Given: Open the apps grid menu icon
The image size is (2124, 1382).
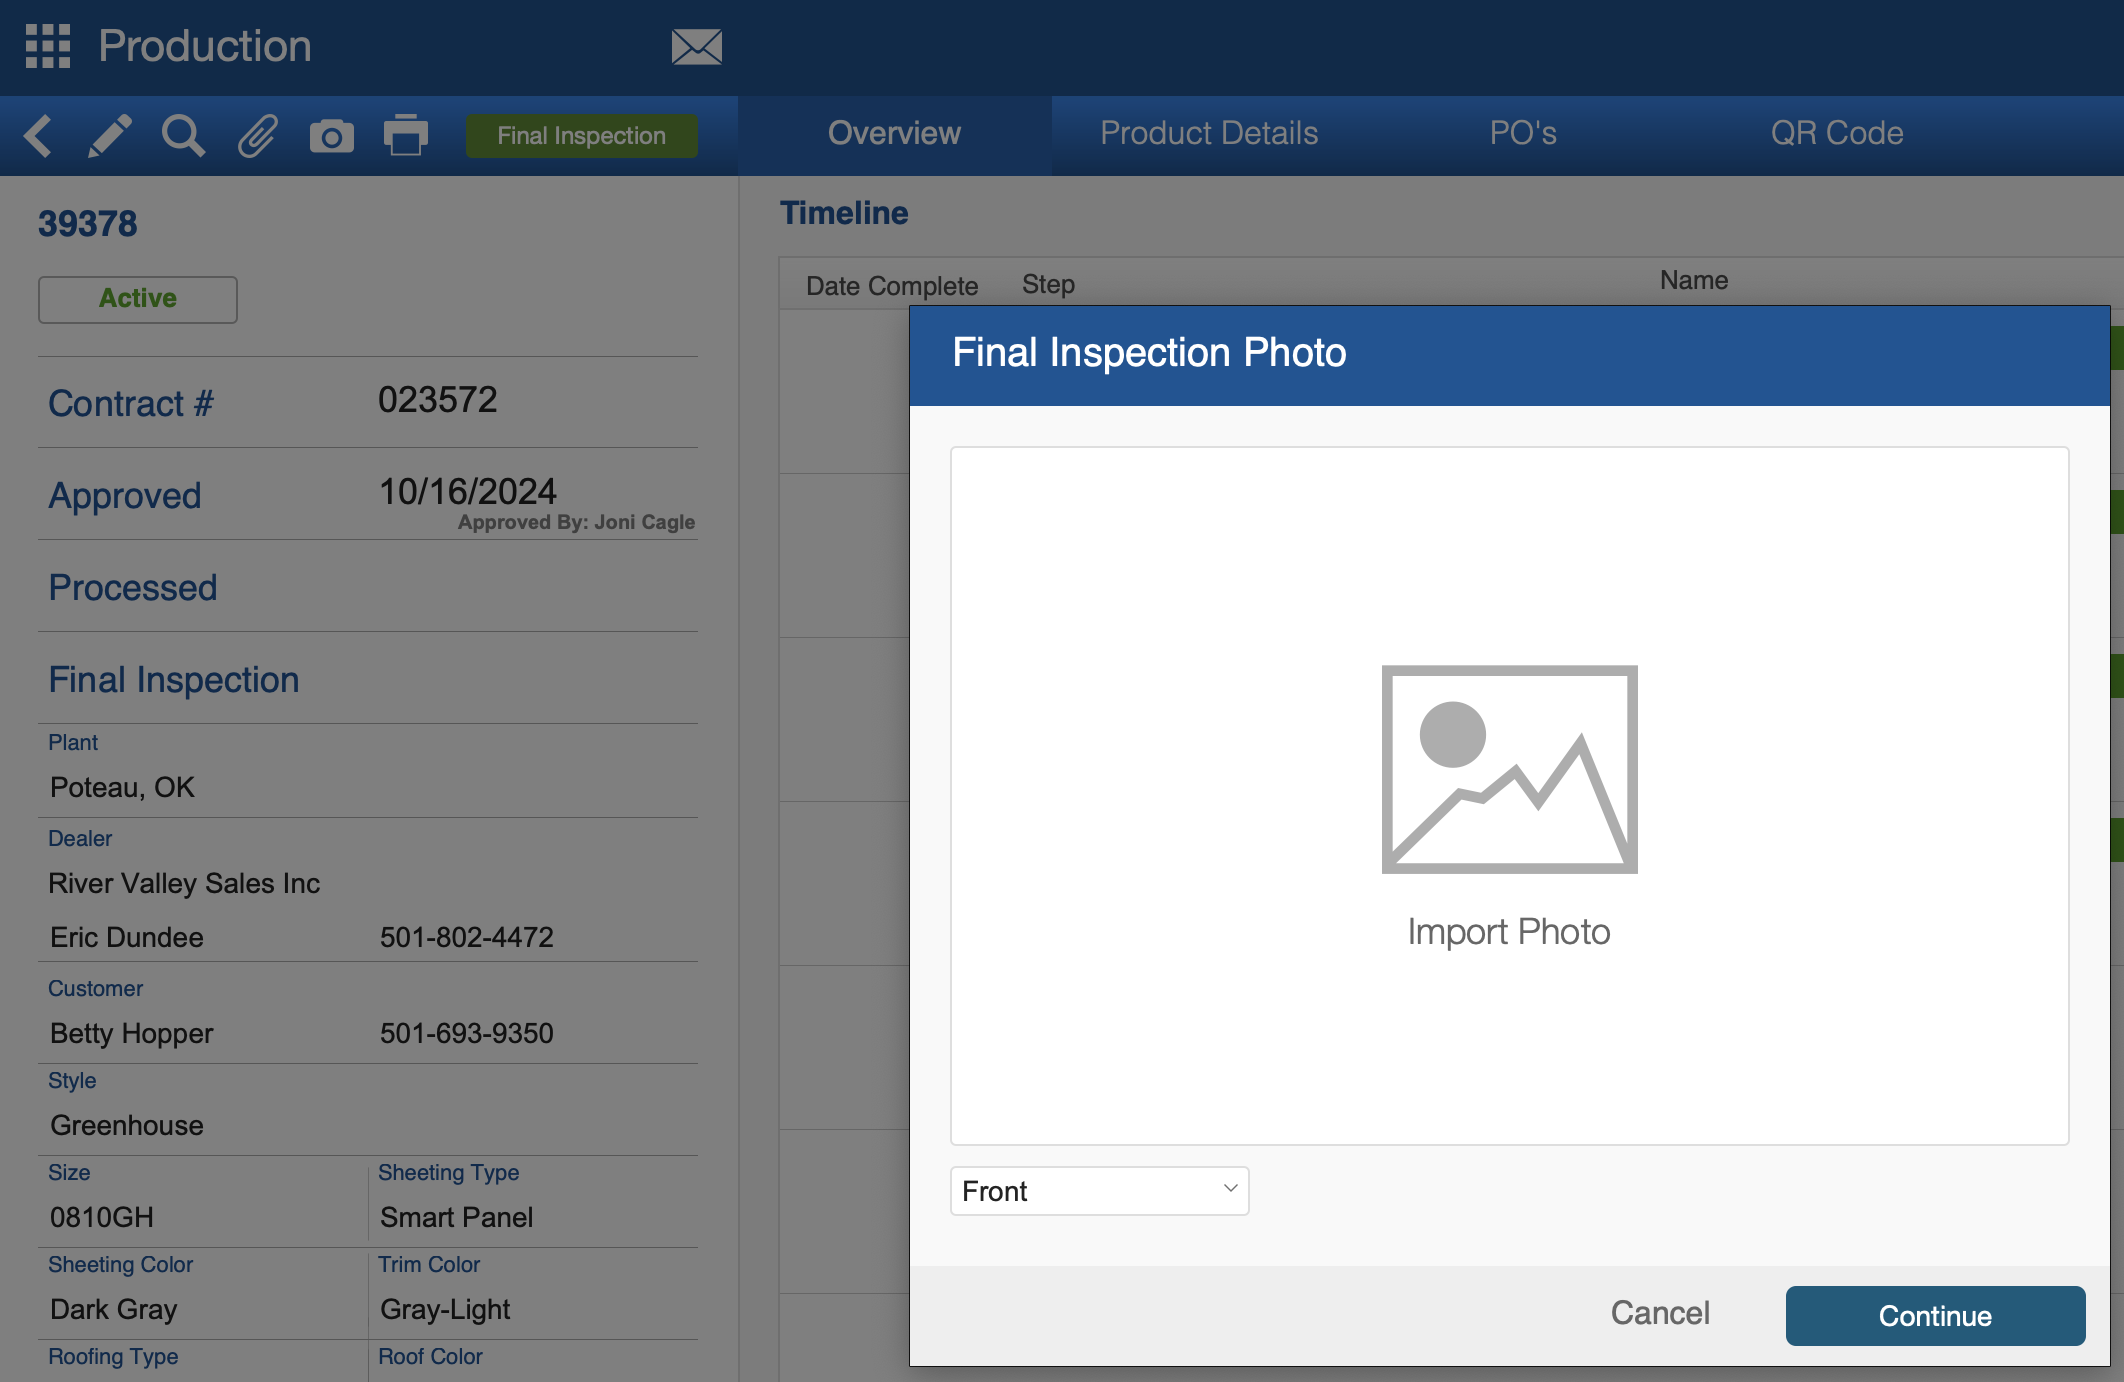Looking at the screenshot, I should click(x=47, y=46).
